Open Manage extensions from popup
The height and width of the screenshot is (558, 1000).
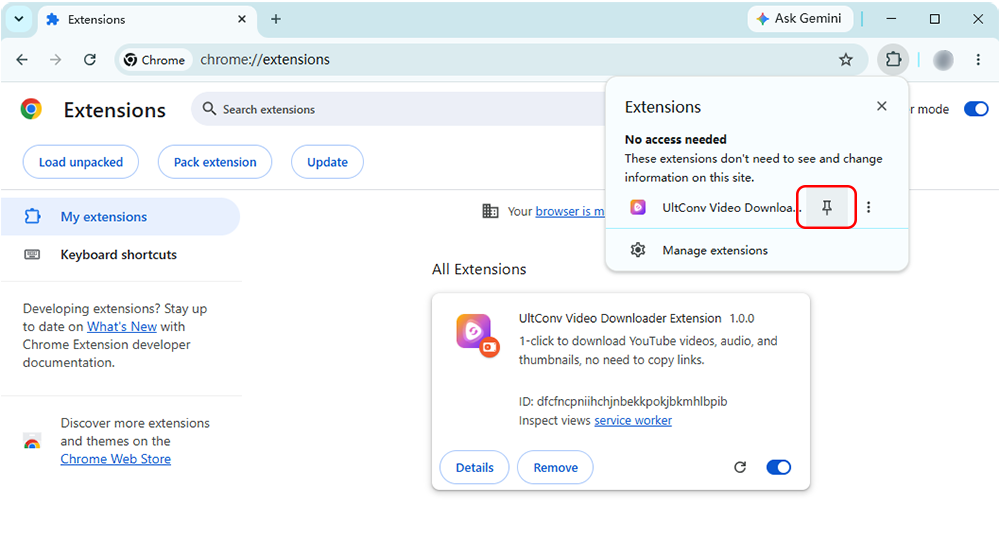coord(756,250)
